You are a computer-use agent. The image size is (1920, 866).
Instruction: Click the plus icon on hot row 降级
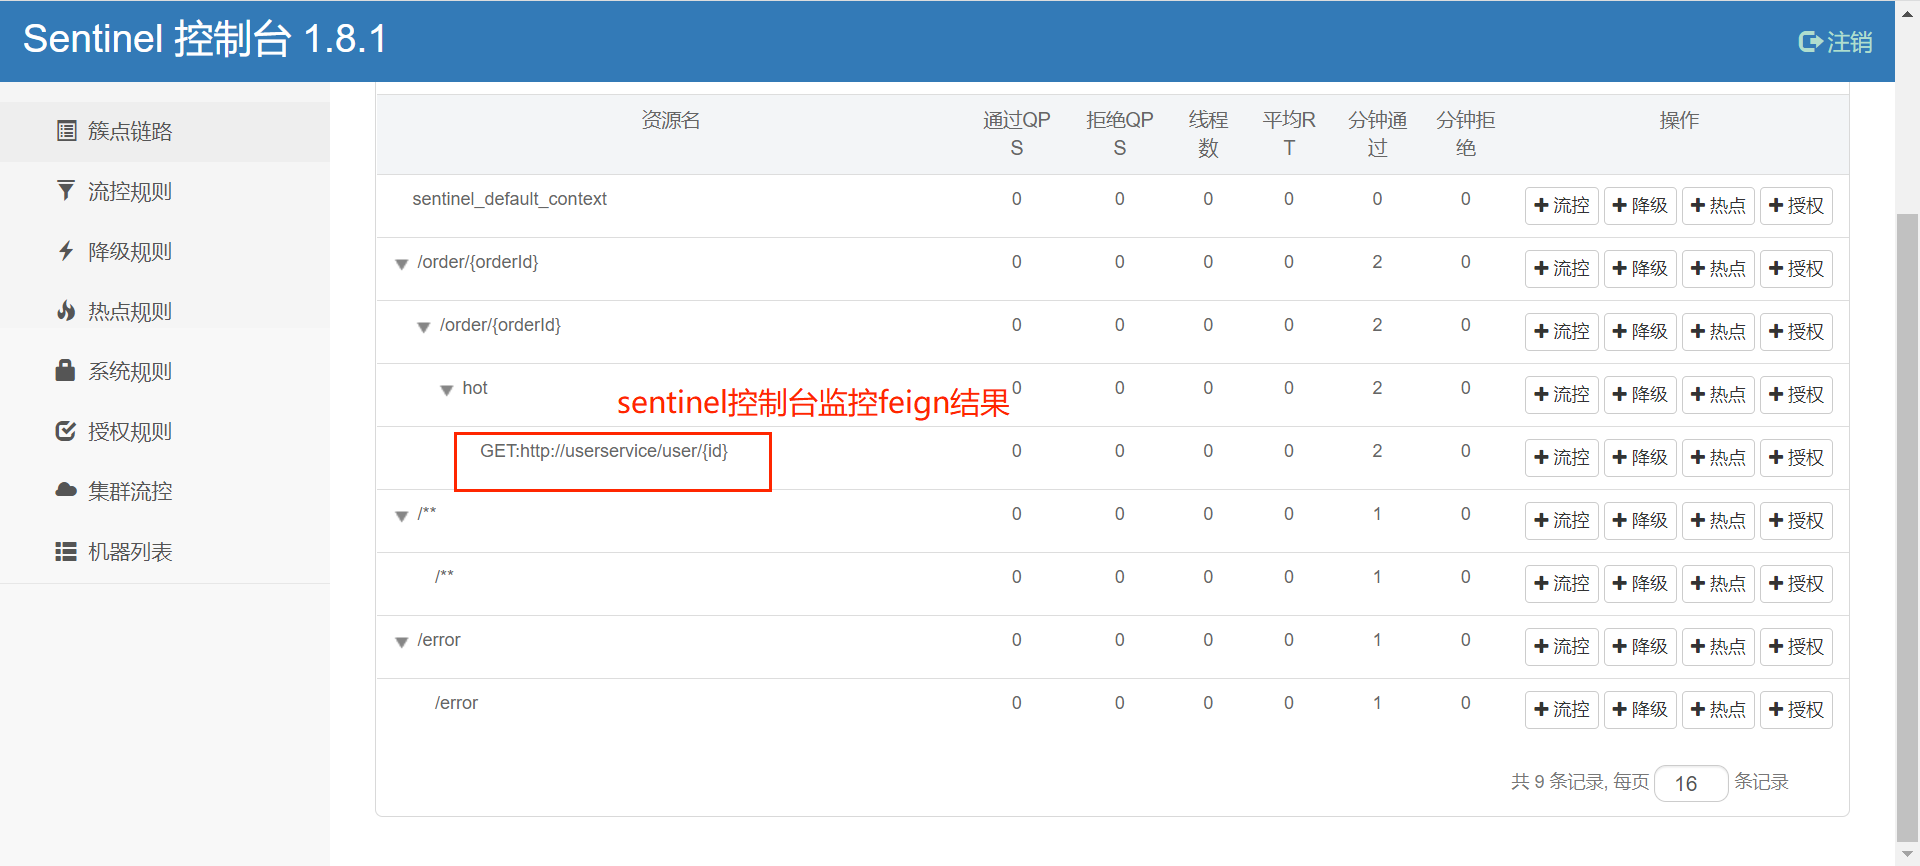(1619, 394)
